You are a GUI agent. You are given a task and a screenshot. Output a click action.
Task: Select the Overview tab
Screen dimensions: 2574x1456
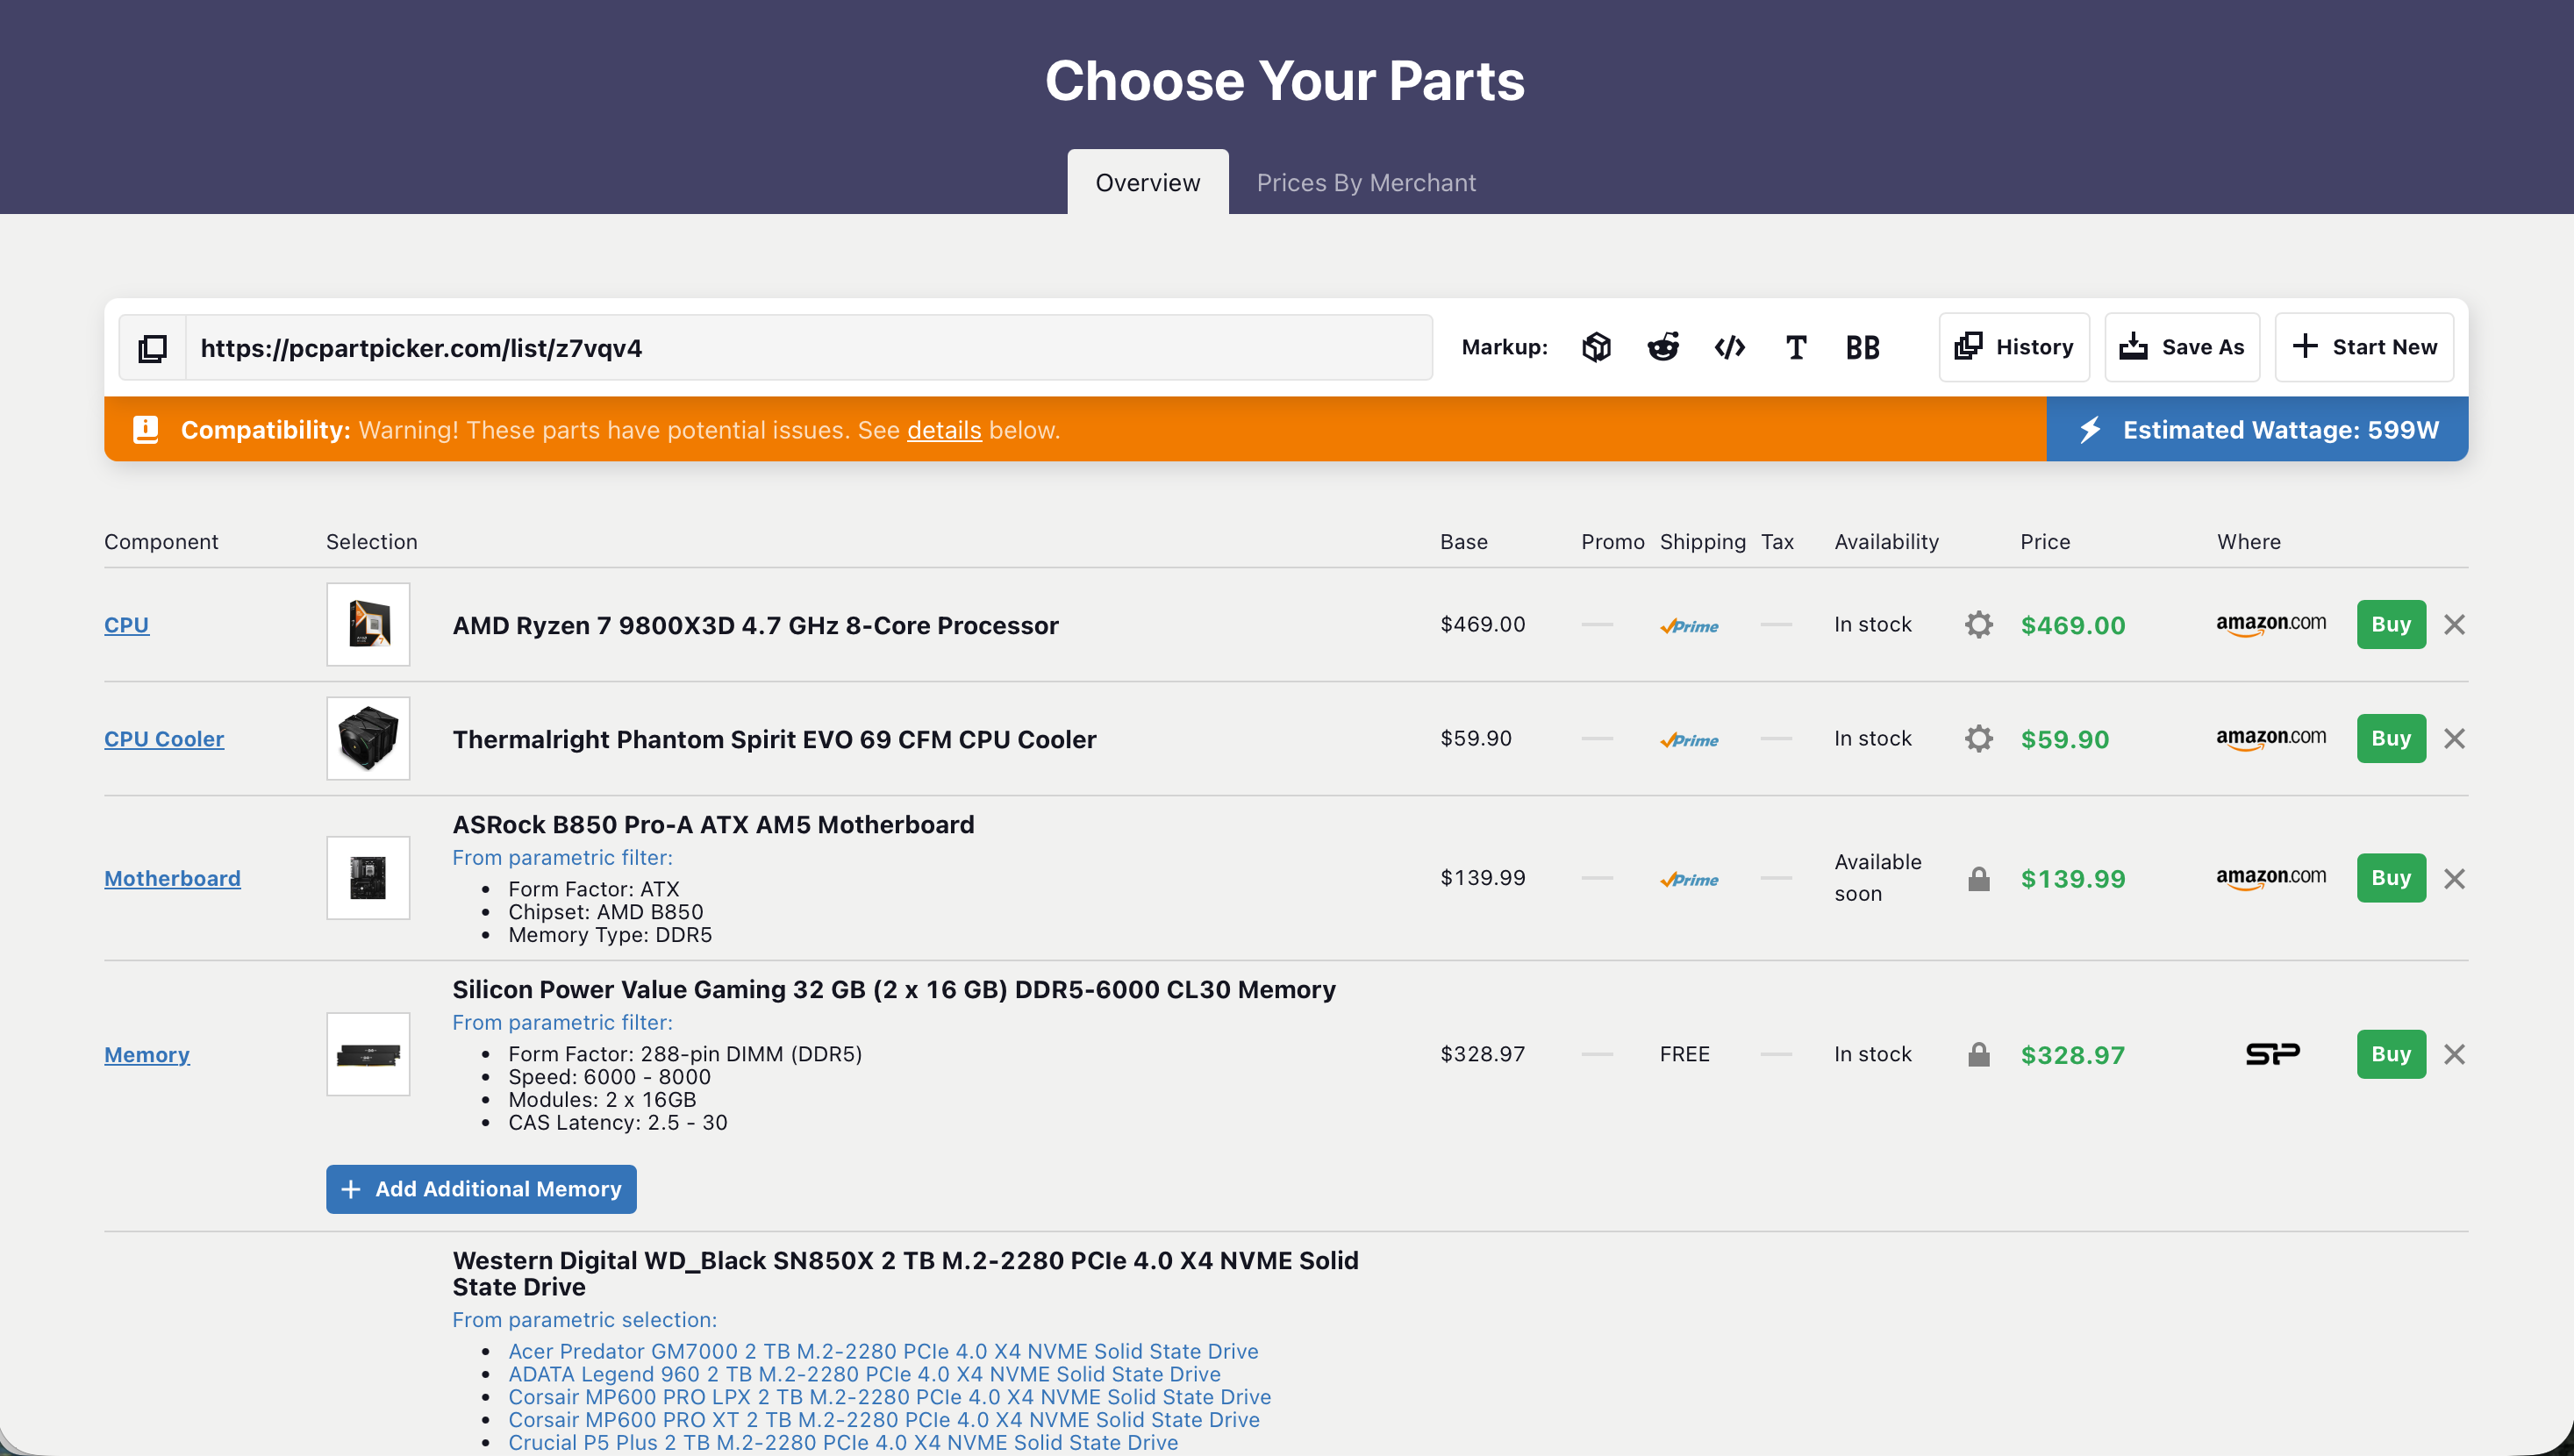[x=1147, y=183]
